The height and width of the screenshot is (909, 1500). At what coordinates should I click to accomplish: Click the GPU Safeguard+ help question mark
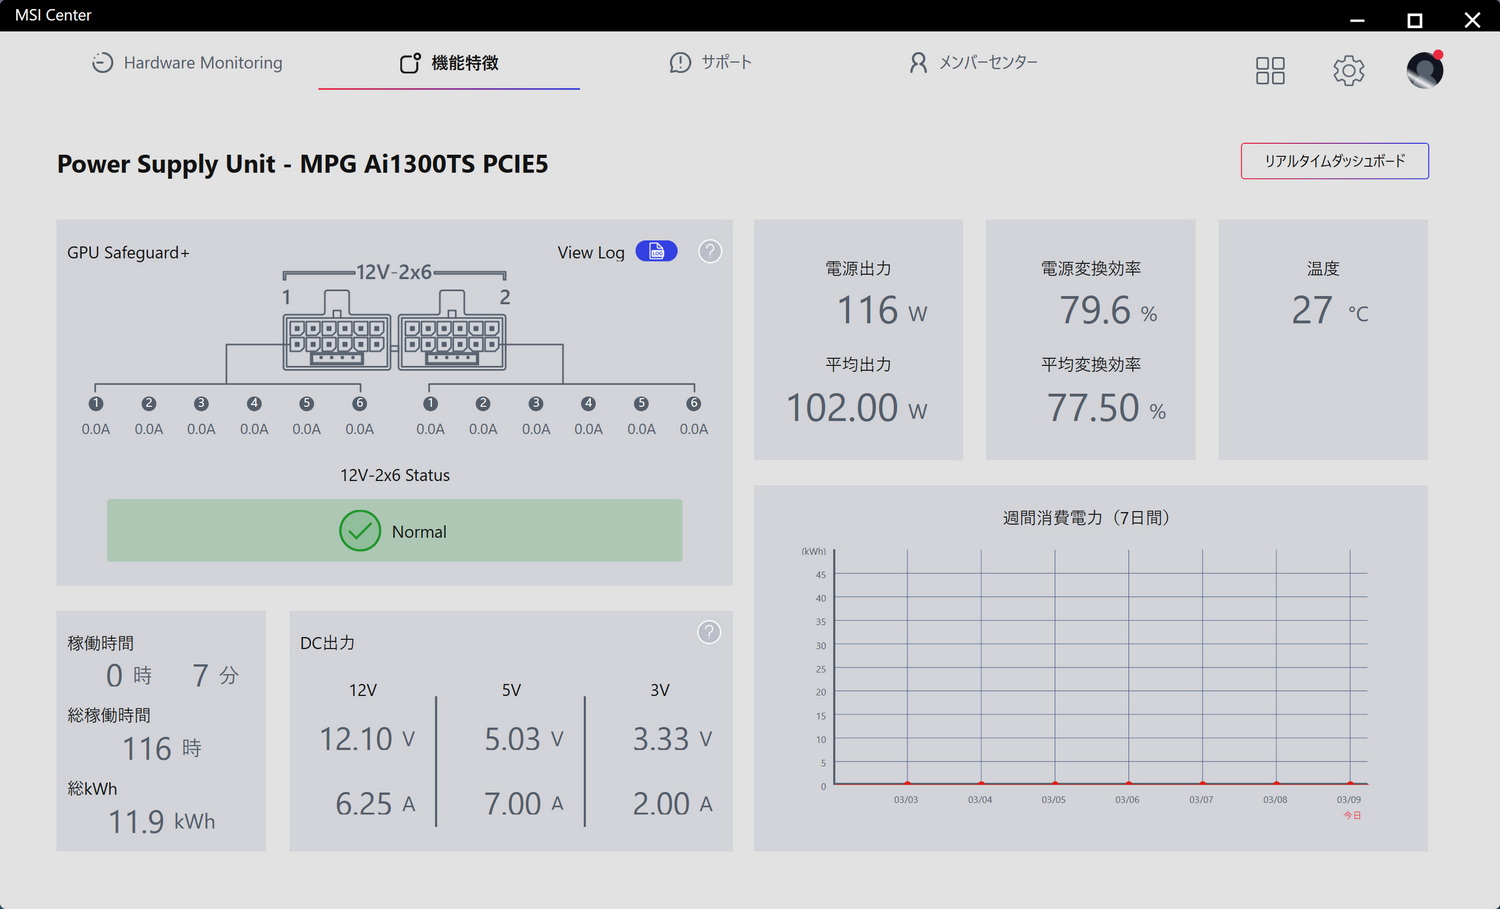(x=710, y=251)
